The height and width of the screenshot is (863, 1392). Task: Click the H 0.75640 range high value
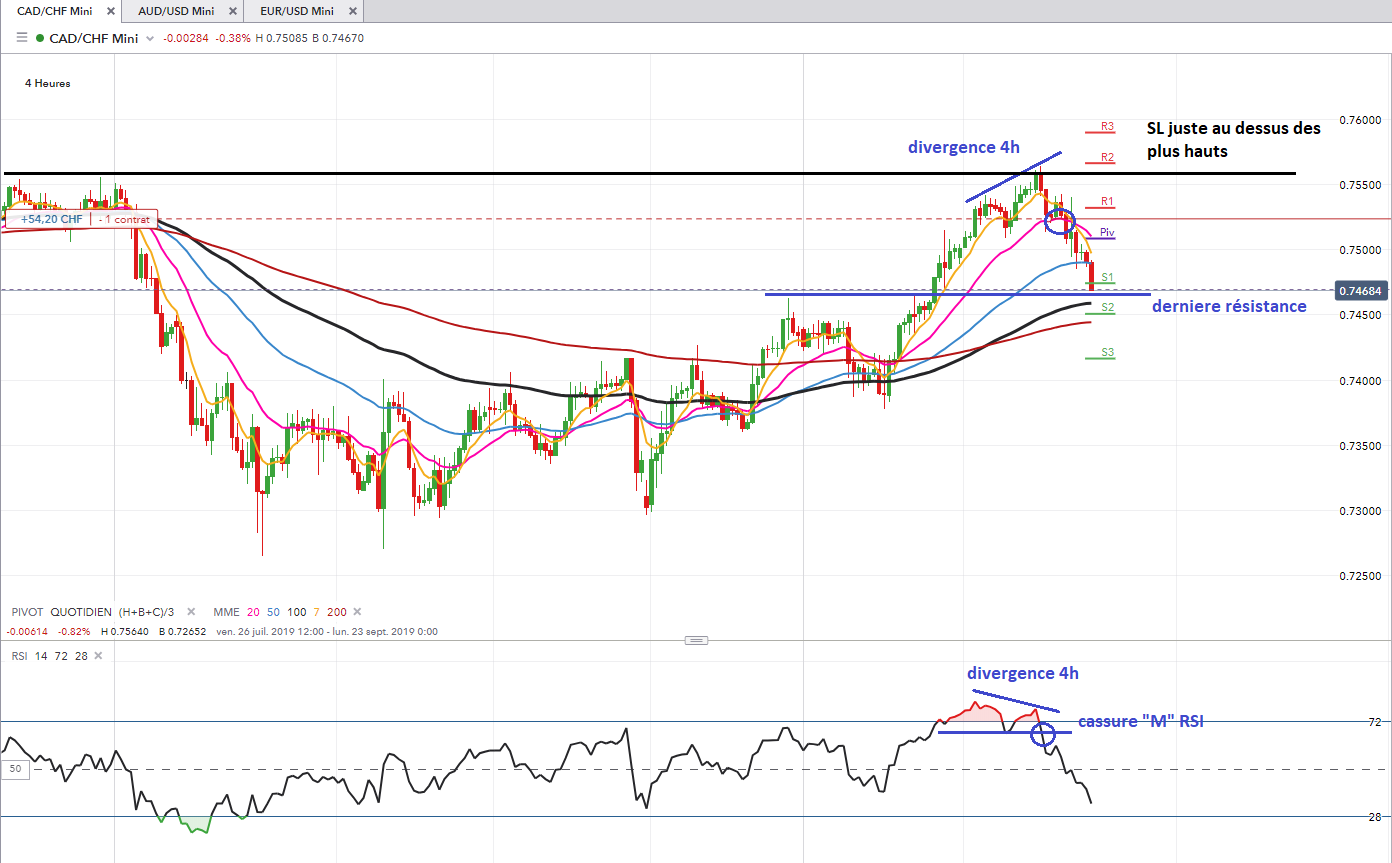126,632
